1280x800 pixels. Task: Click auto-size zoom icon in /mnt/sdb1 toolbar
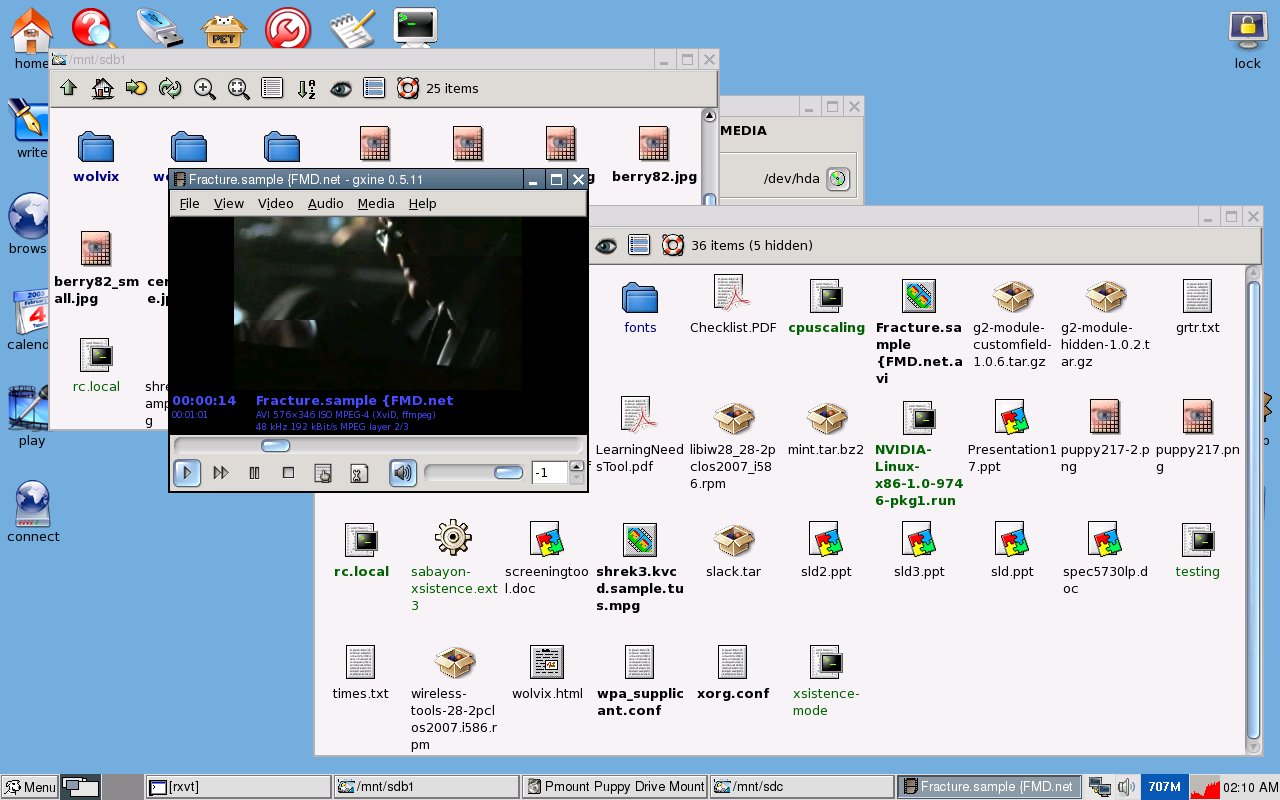238,88
